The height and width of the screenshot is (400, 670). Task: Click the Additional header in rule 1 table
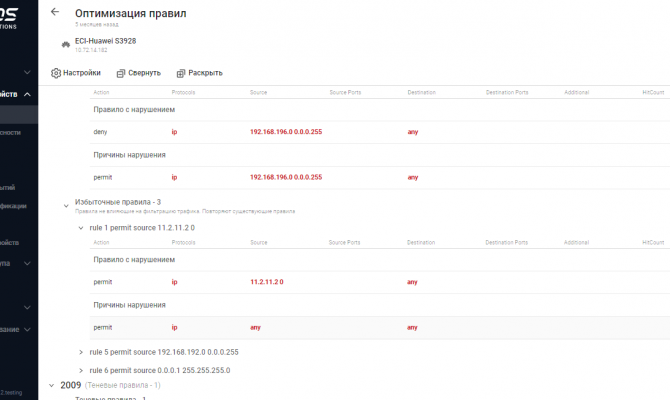pyautogui.click(x=576, y=242)
